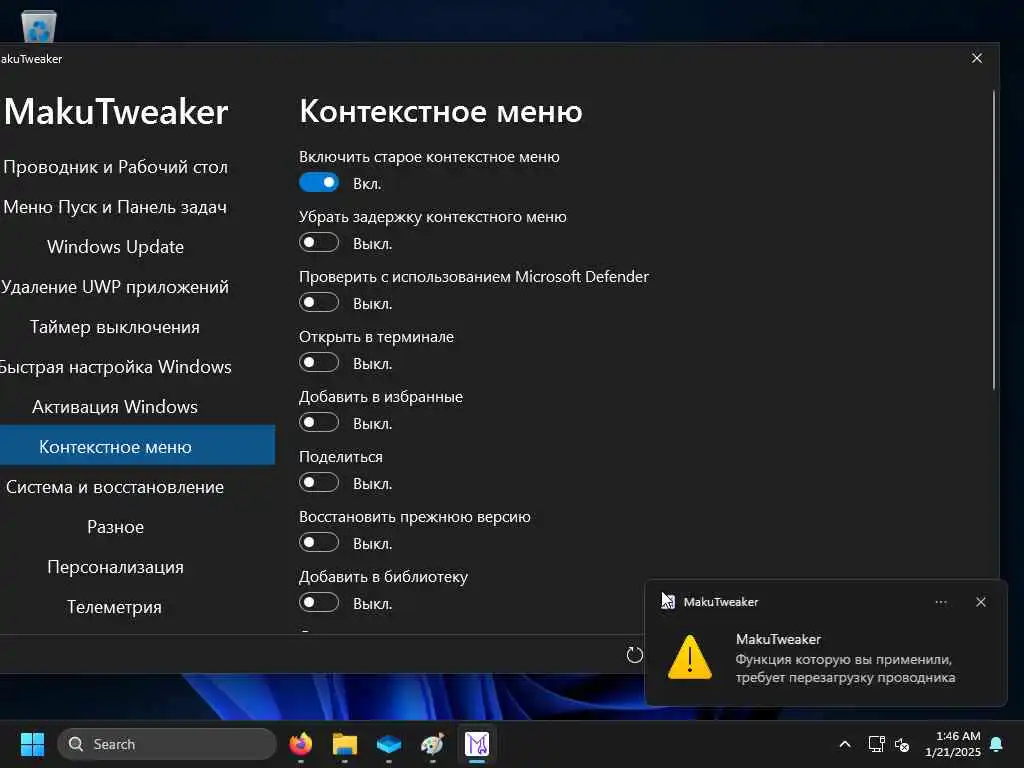Click the taskbar Search box
The width and height of the screenshot is (1024, 768).
167,744
